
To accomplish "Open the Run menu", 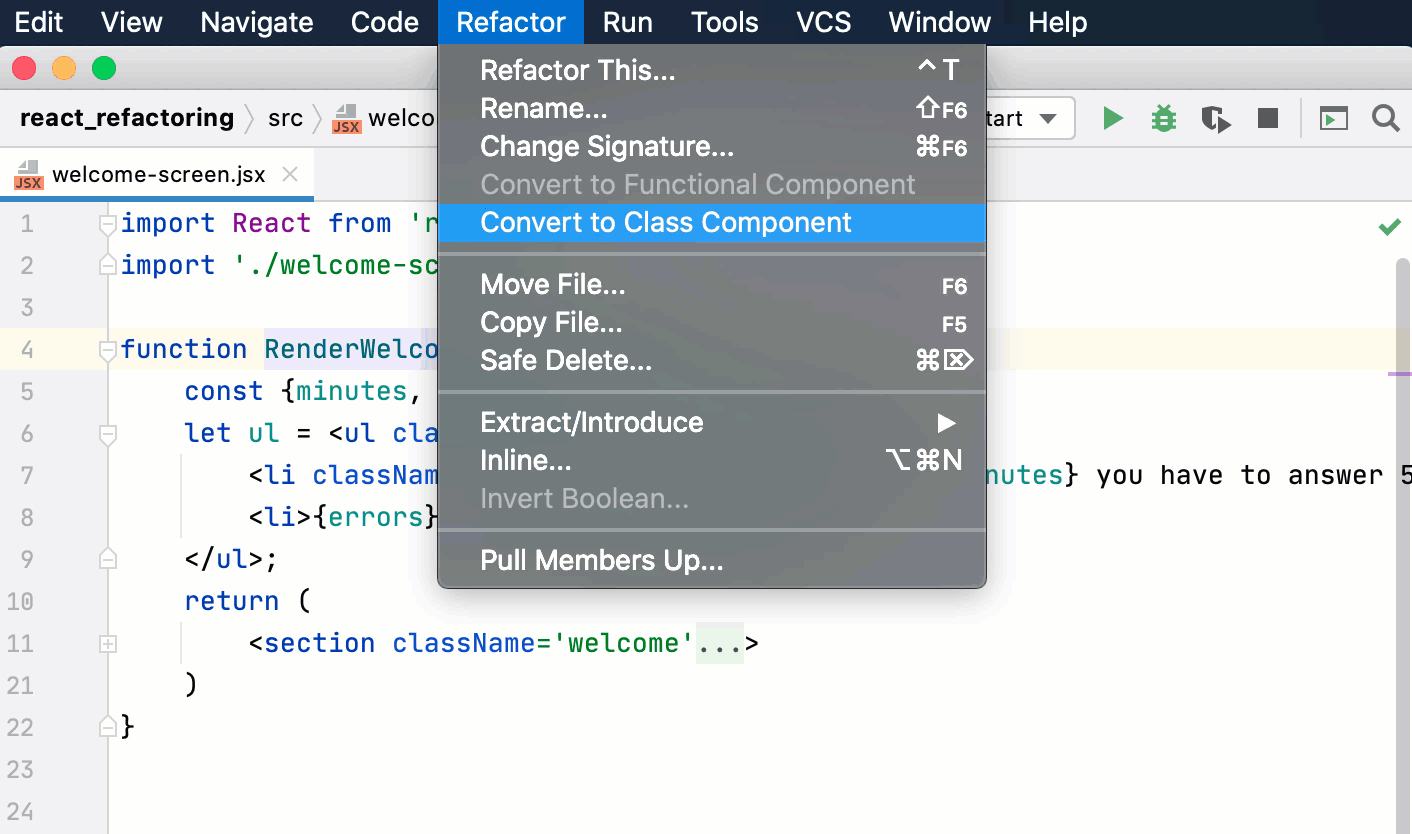I will click(627, 22).
